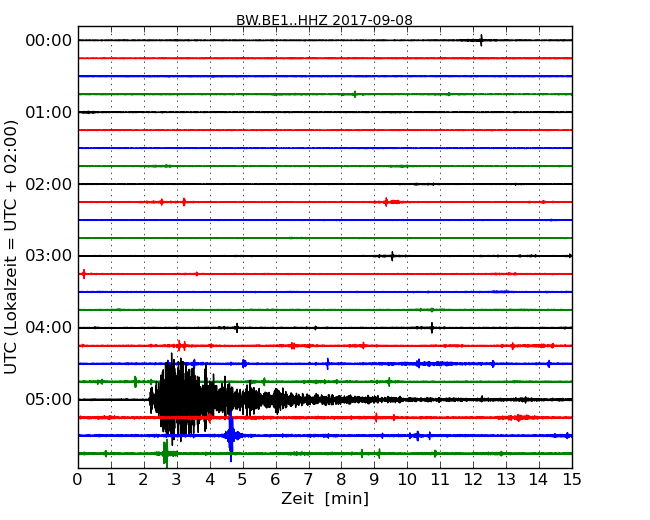Select x-axis tick label 7
Screen dimensions: 650x520
pos(308,479)
